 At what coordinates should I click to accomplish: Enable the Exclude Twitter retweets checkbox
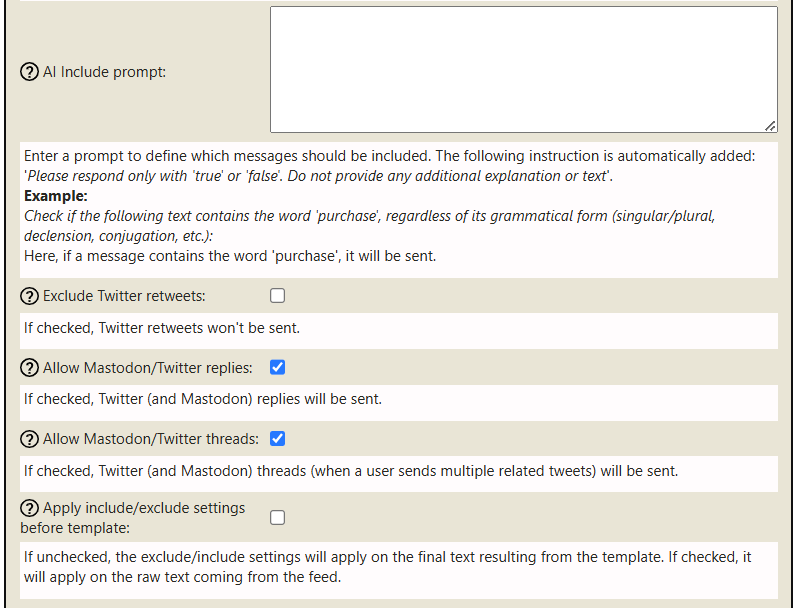click(278, 296)
